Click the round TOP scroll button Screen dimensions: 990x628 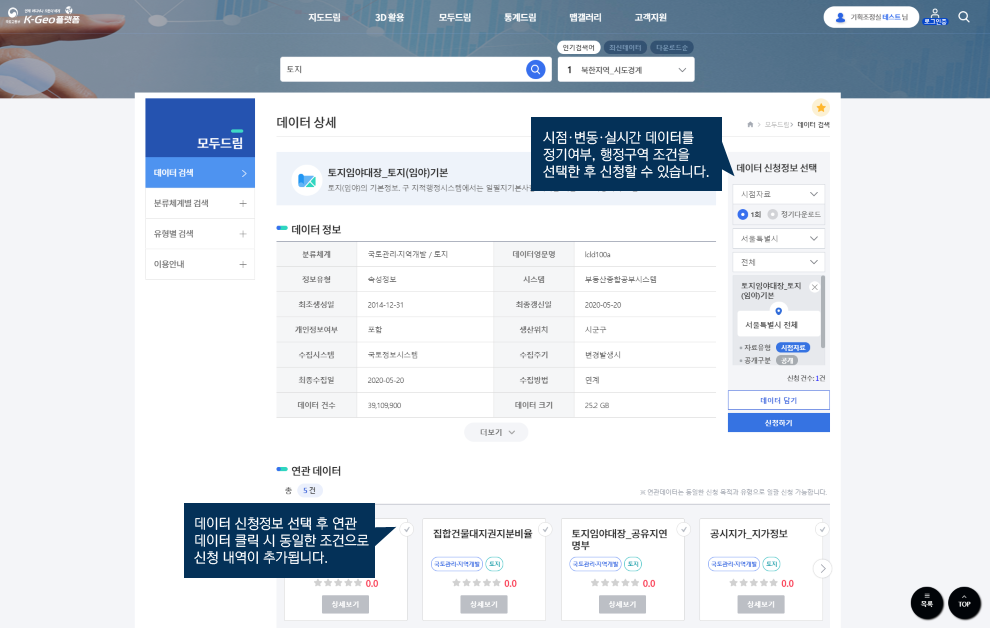964,602
